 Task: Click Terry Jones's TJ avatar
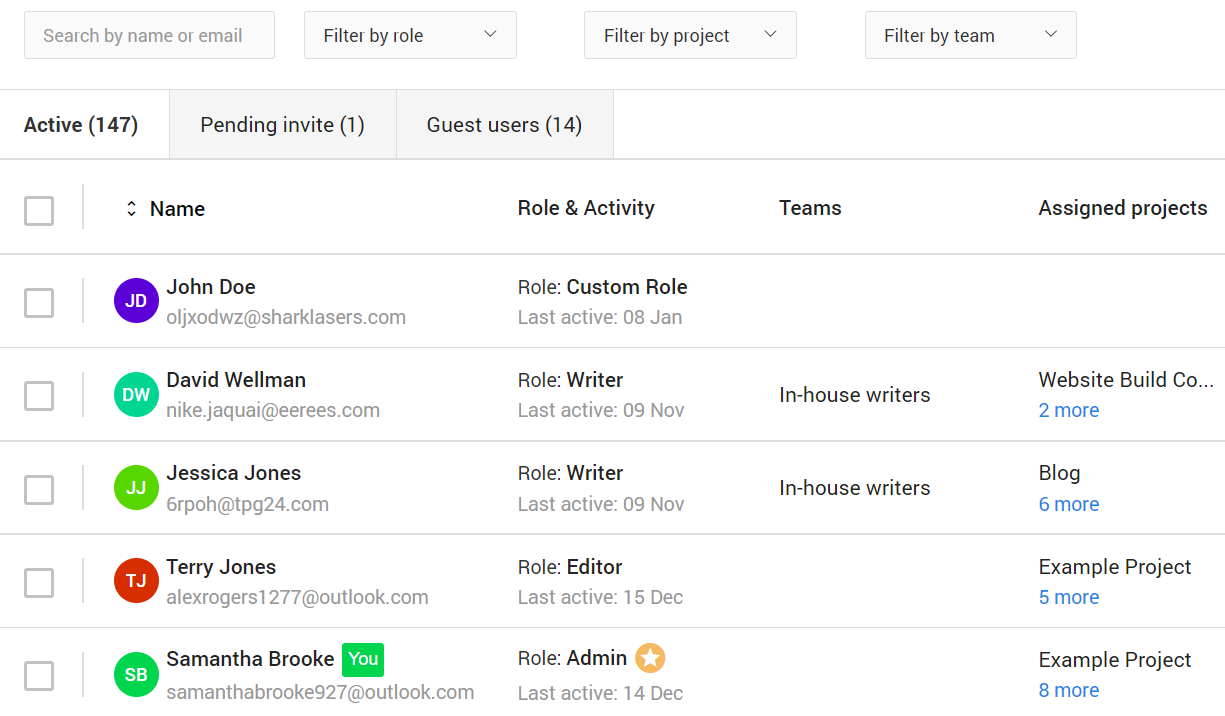tap(136, 581)
